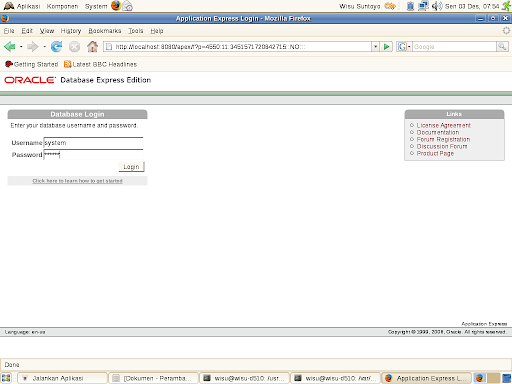This screenshot has height=384, width=512.
Task: Open the Aplikasi panel menu
Action: click(x=22, y=6)
